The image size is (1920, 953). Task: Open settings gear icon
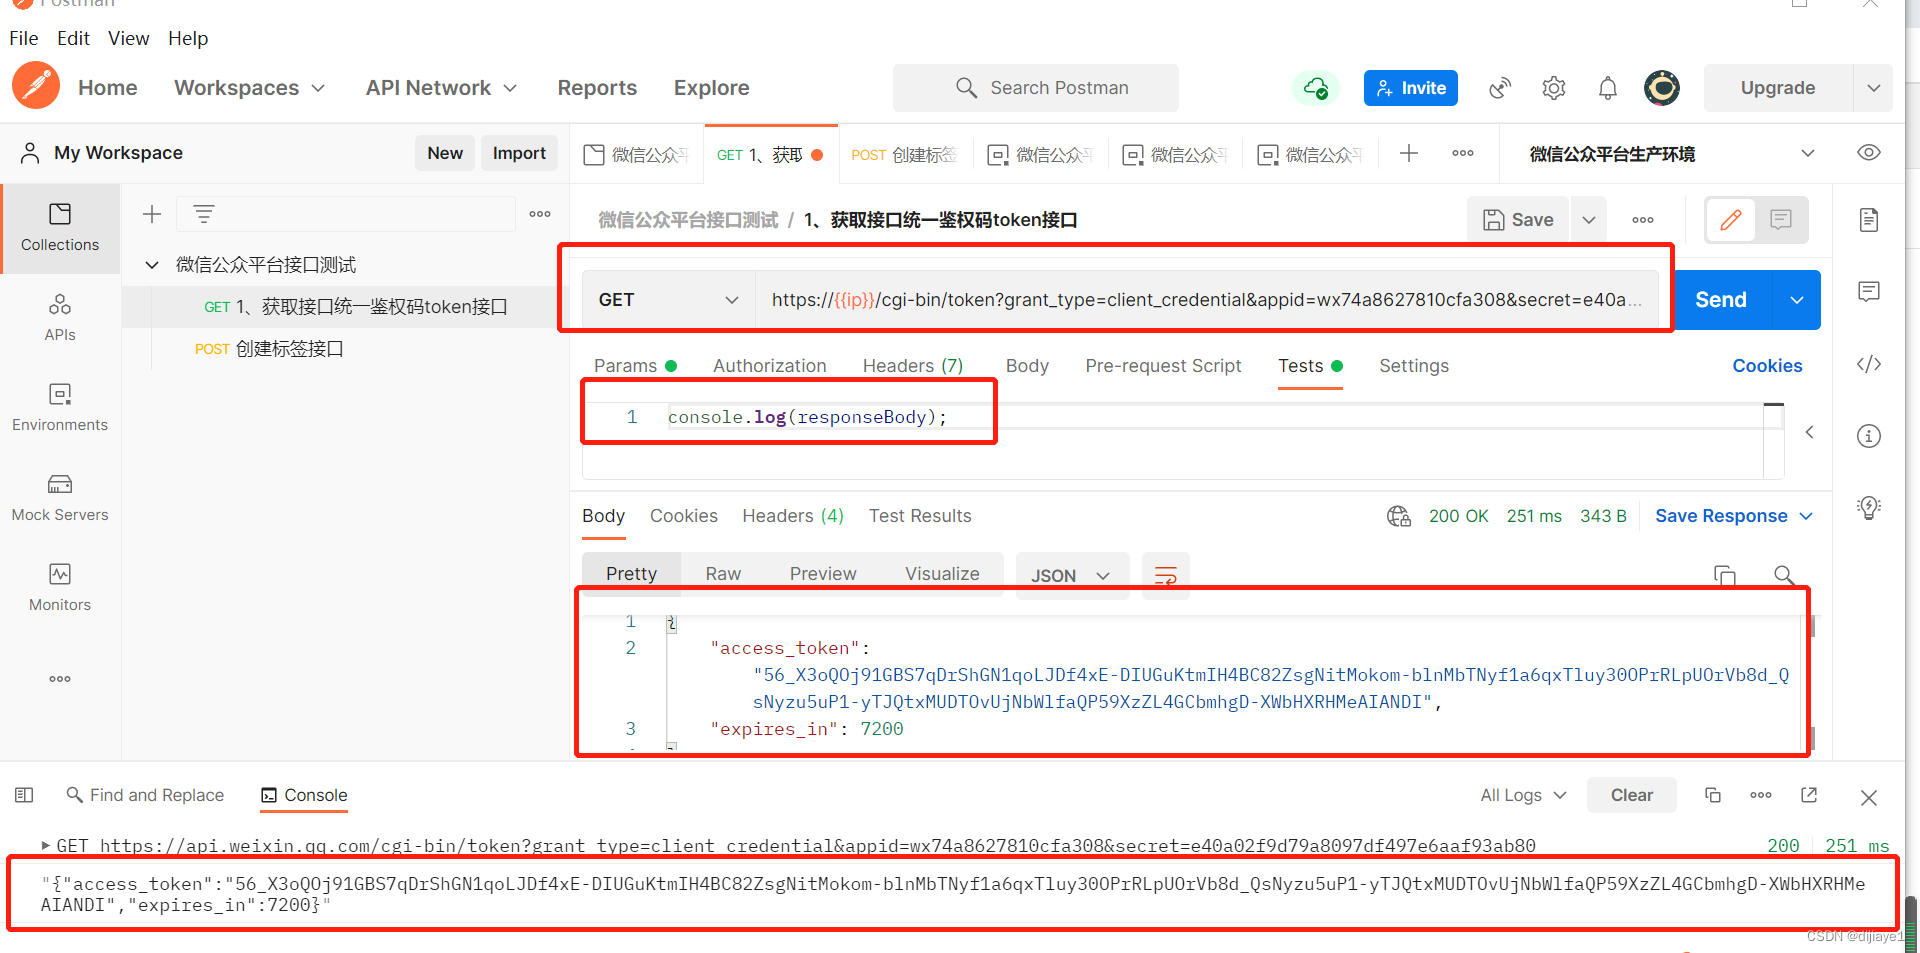point(1554,88)
